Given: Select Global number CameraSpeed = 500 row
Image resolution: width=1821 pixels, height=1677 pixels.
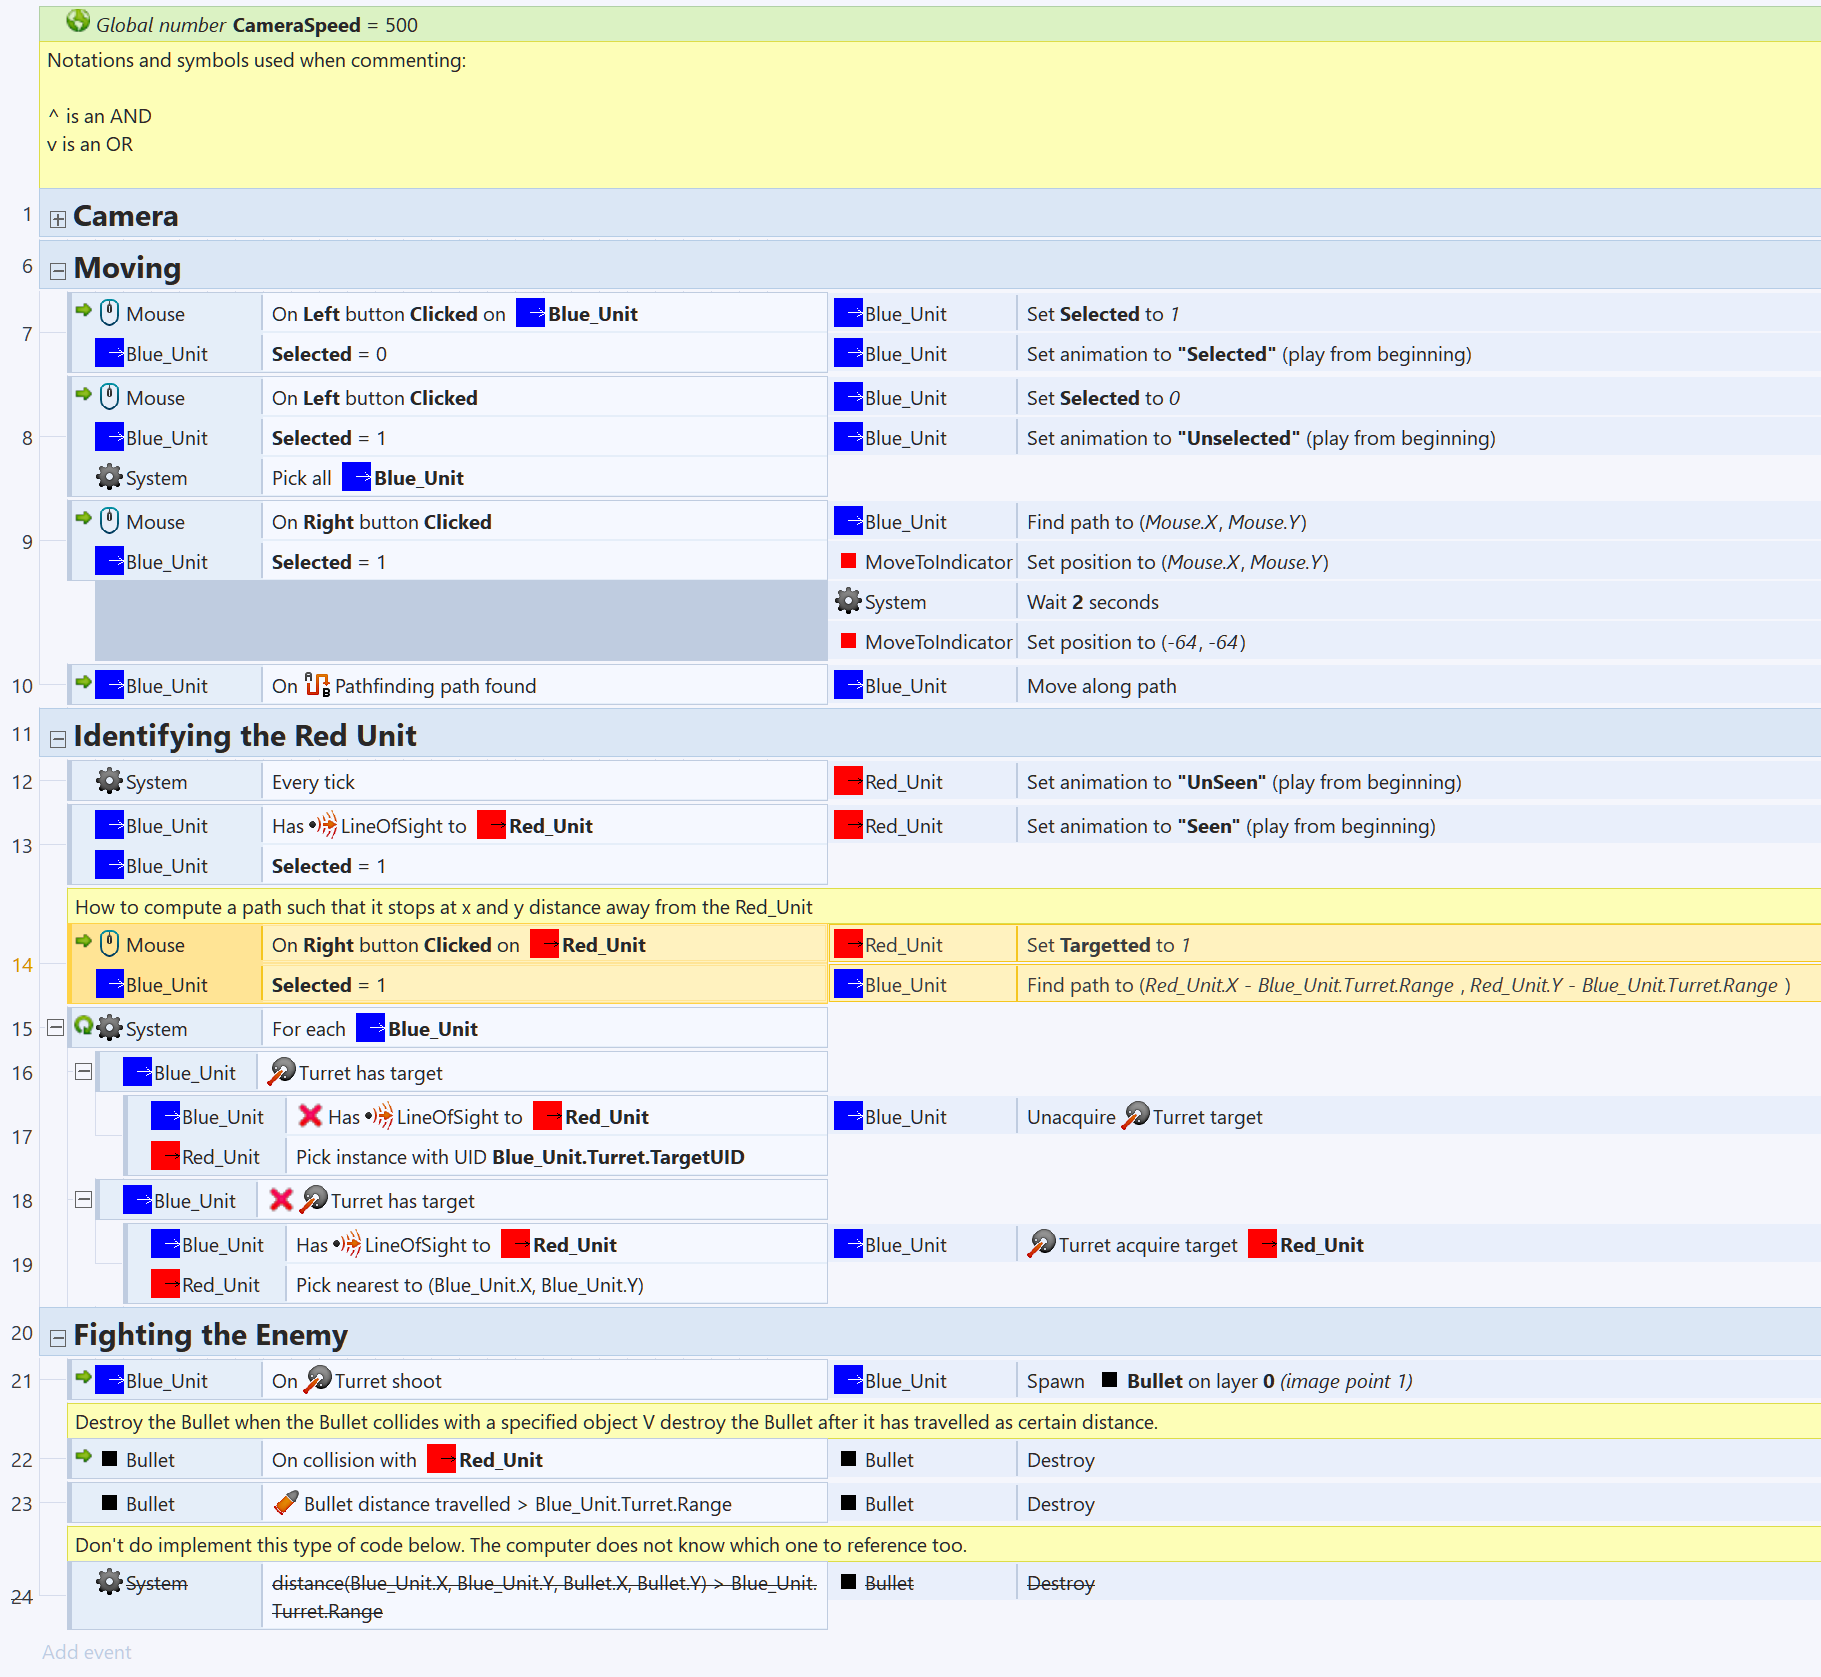Looking at the screenshot, I should coord(930,24).
